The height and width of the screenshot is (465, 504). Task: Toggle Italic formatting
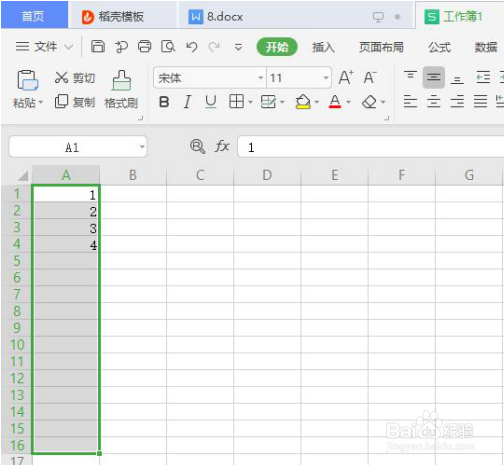(x=187, y=102)
